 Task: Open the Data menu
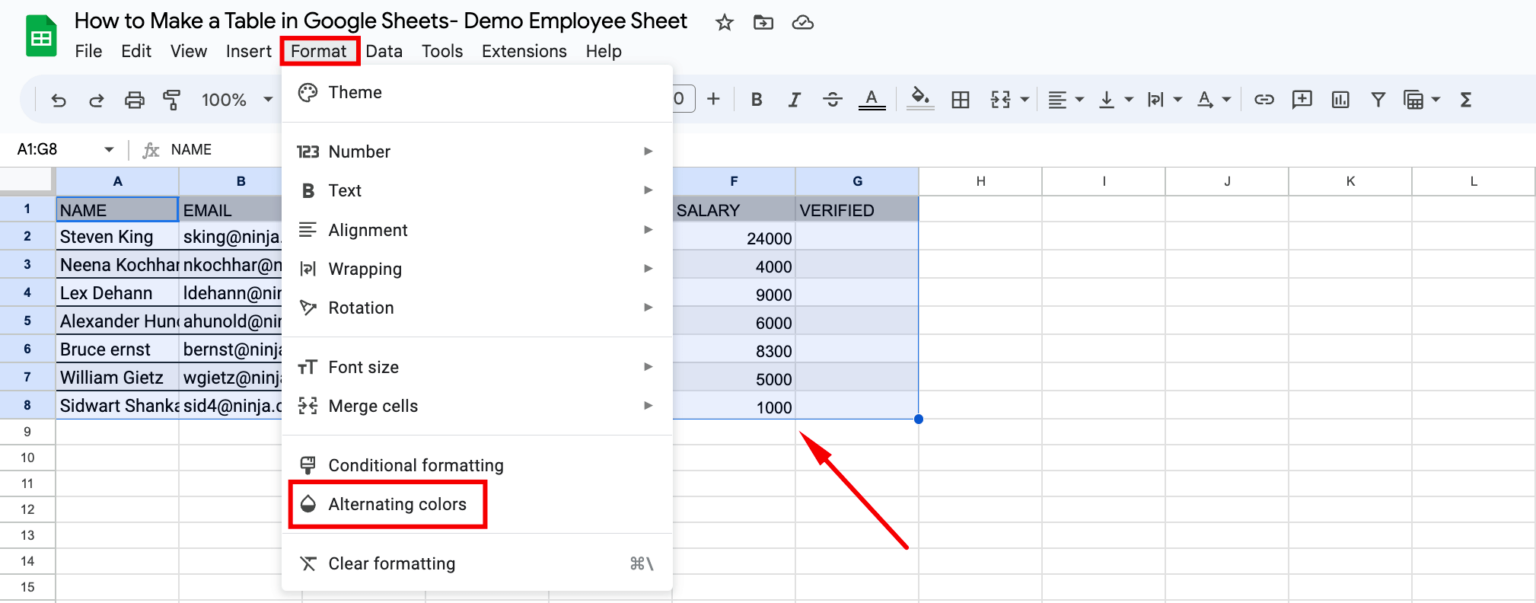(384, 51)
